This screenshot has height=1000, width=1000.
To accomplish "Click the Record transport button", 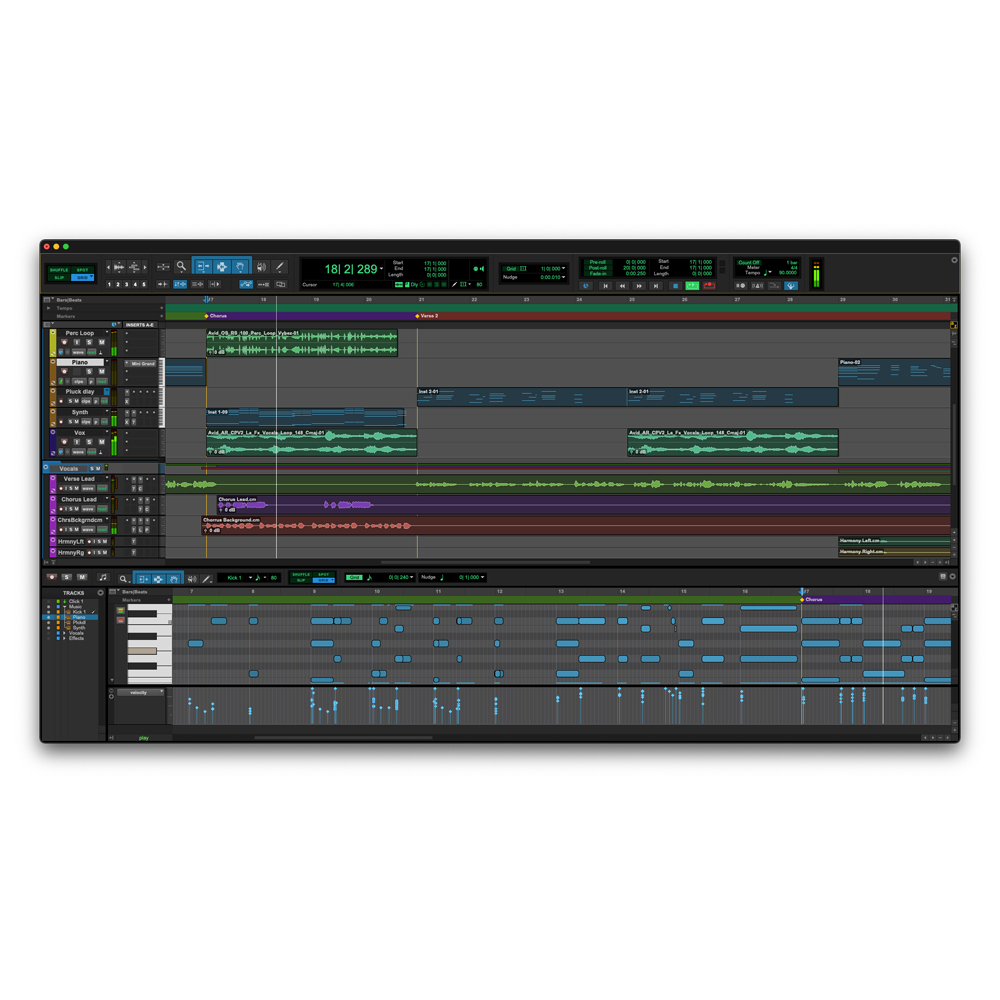I will (709, 286).
